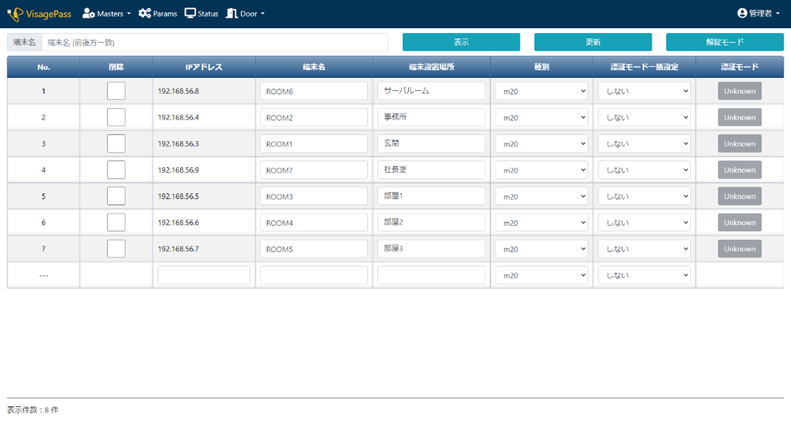Click the Params gears icon
This screenshot has height=427, width=791.
145,14
